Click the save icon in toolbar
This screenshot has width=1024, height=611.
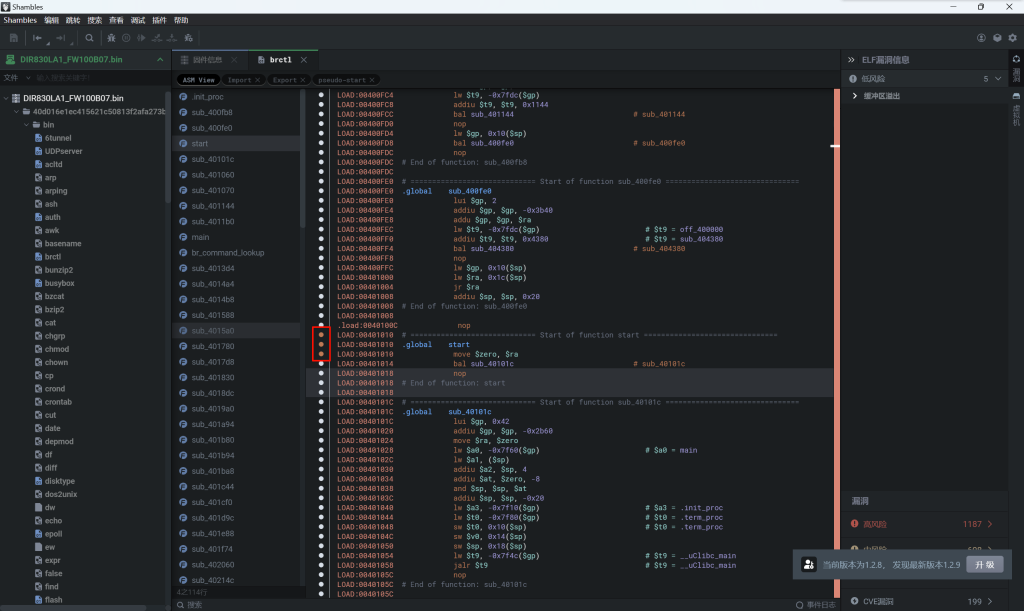click(x=14, y=38)
